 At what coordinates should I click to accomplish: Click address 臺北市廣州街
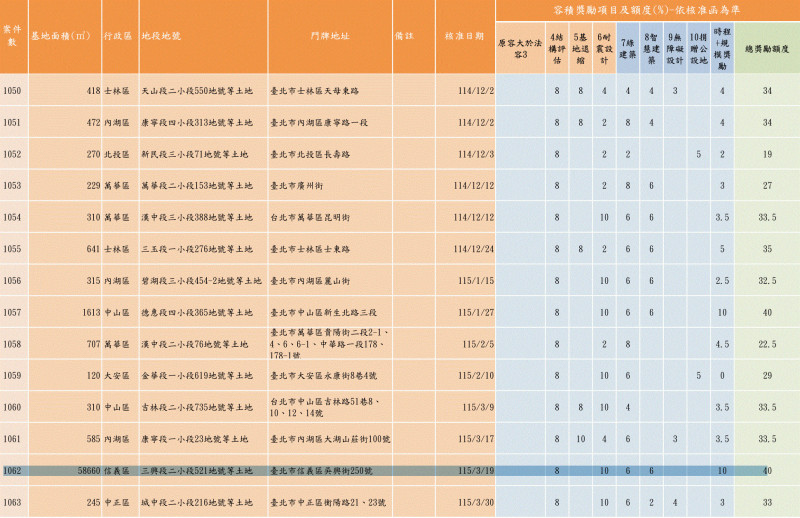(296, 186)
